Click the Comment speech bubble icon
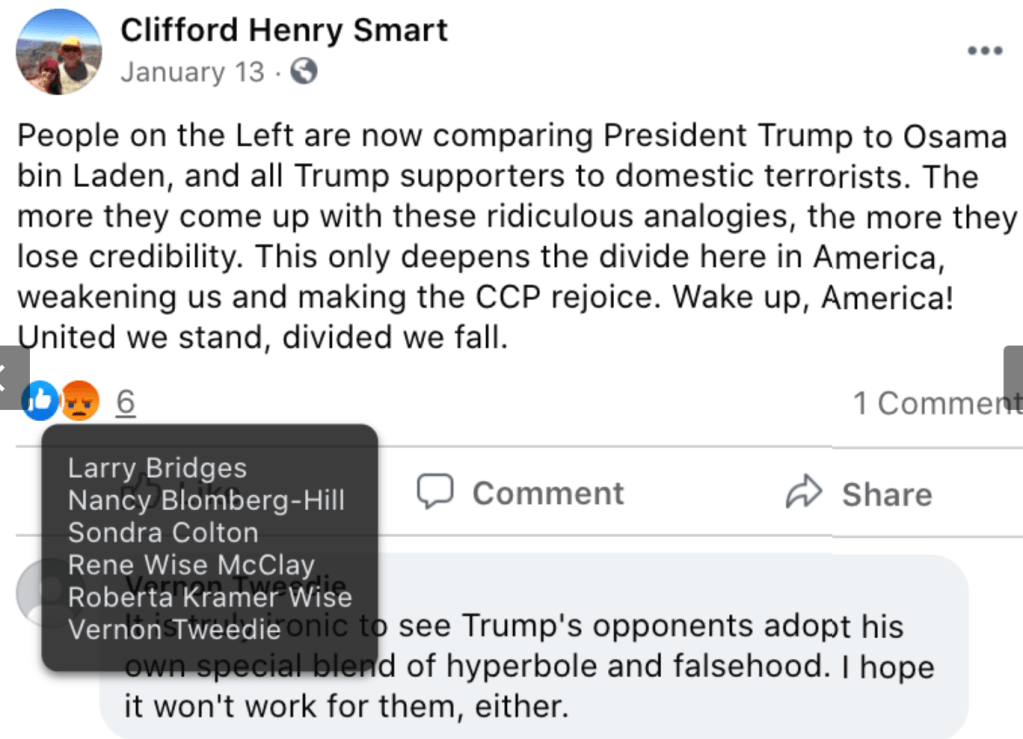This screenshot has height=739, width=1023. (x=435, y=491)
